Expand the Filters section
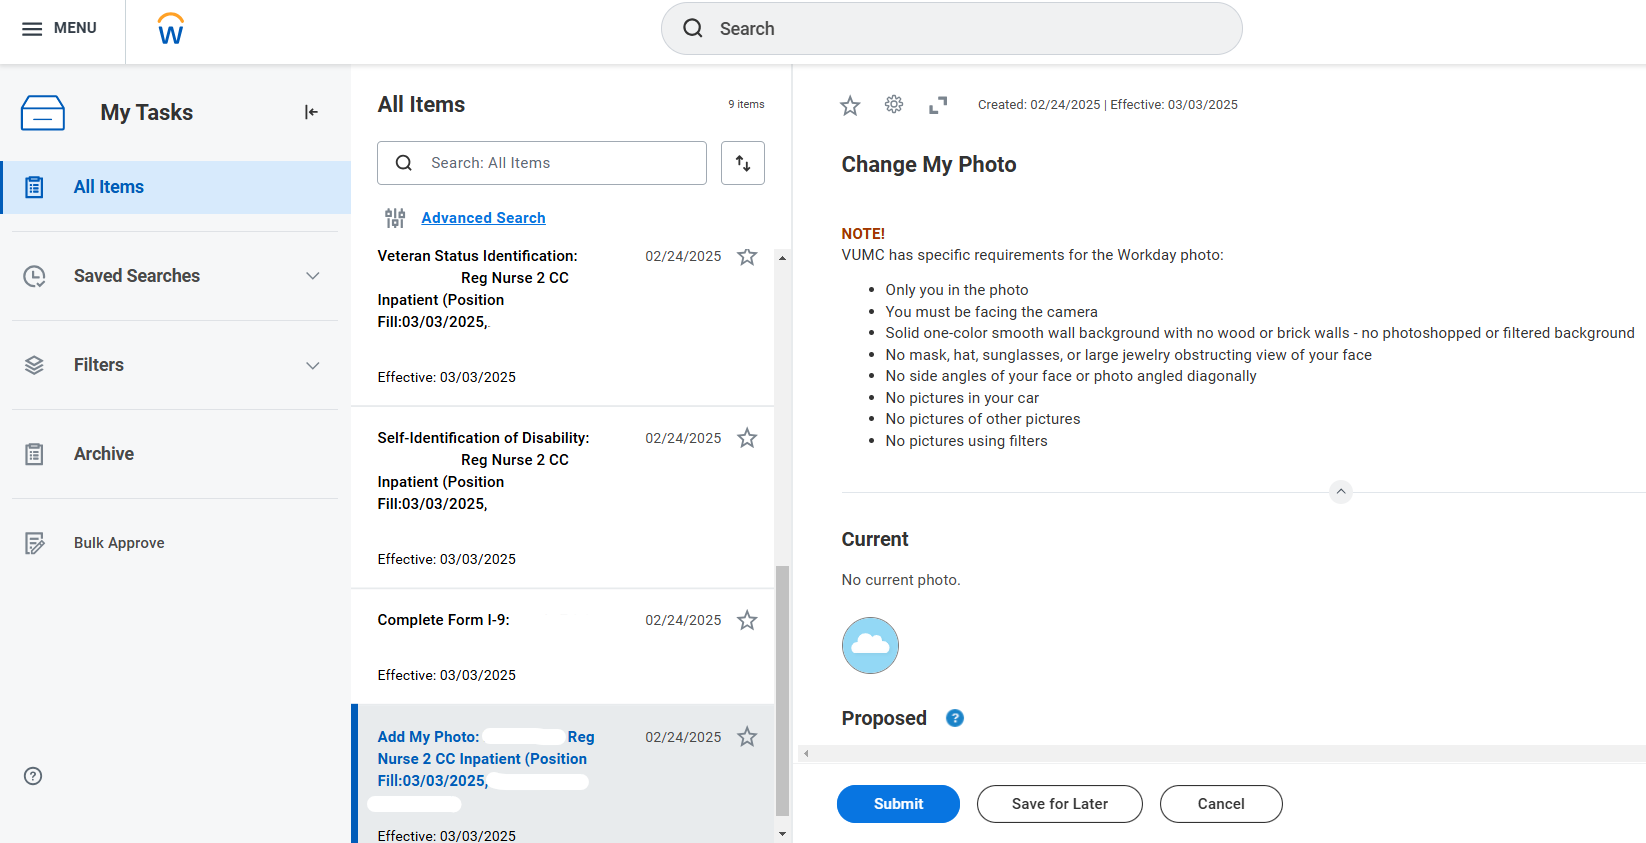The height and width of the screenshot is (843, 1646). [x=313, y=365]
